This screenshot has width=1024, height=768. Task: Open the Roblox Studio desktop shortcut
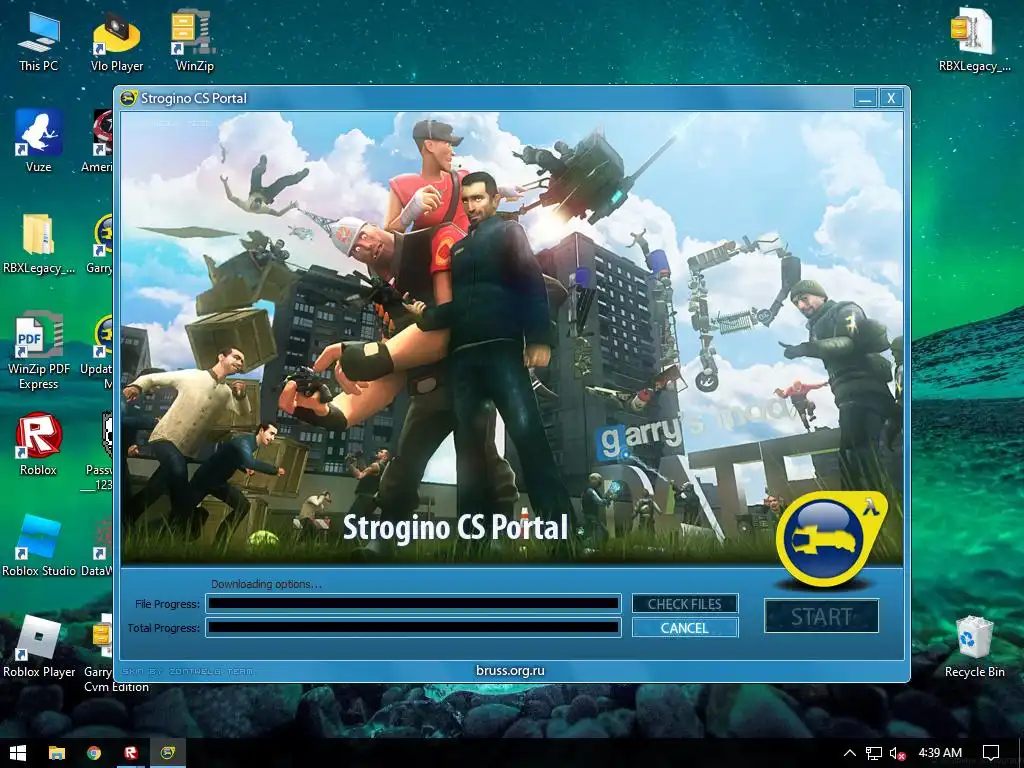click(x=39, y=545)
